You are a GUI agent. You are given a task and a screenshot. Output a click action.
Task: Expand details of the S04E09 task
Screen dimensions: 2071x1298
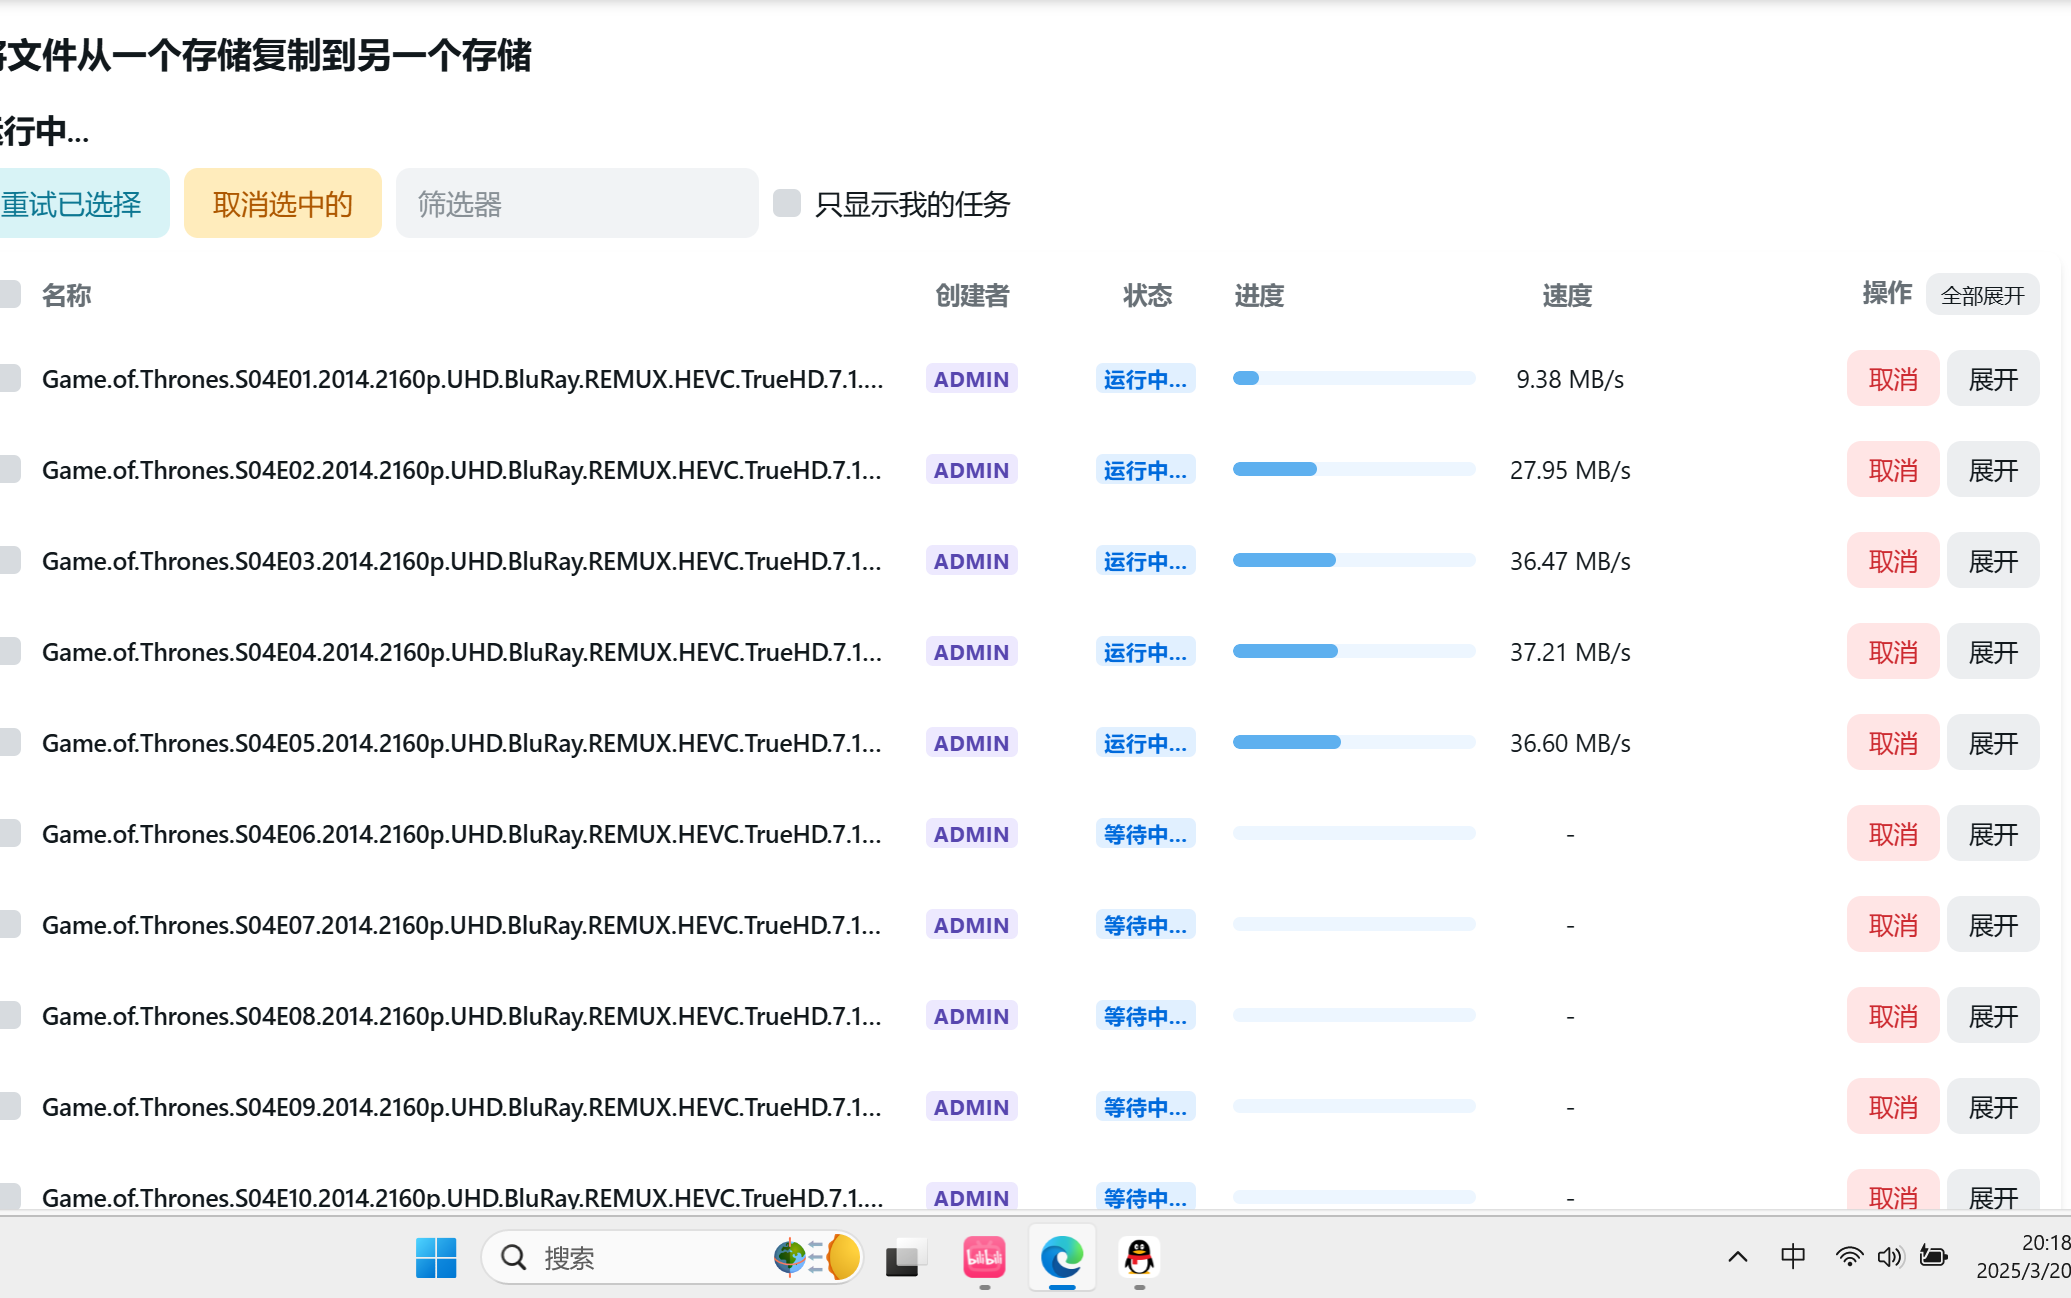click(x=1993, y=1107)
